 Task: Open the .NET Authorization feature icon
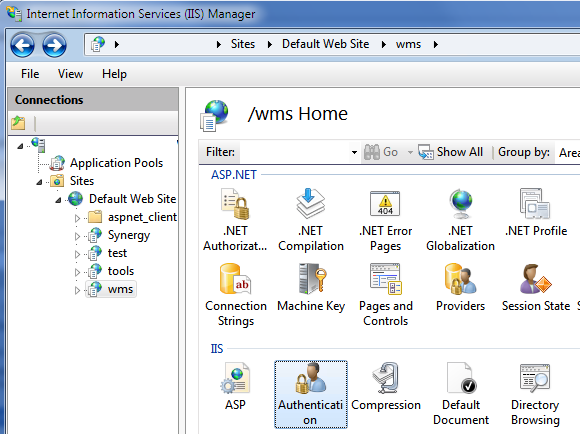pos(235,220)
